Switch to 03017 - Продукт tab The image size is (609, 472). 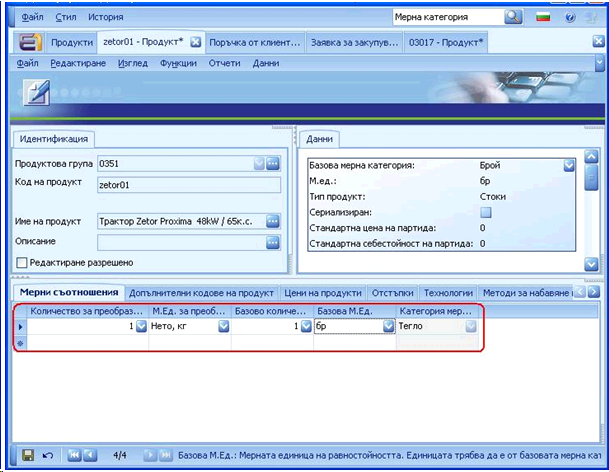[445, 42]
